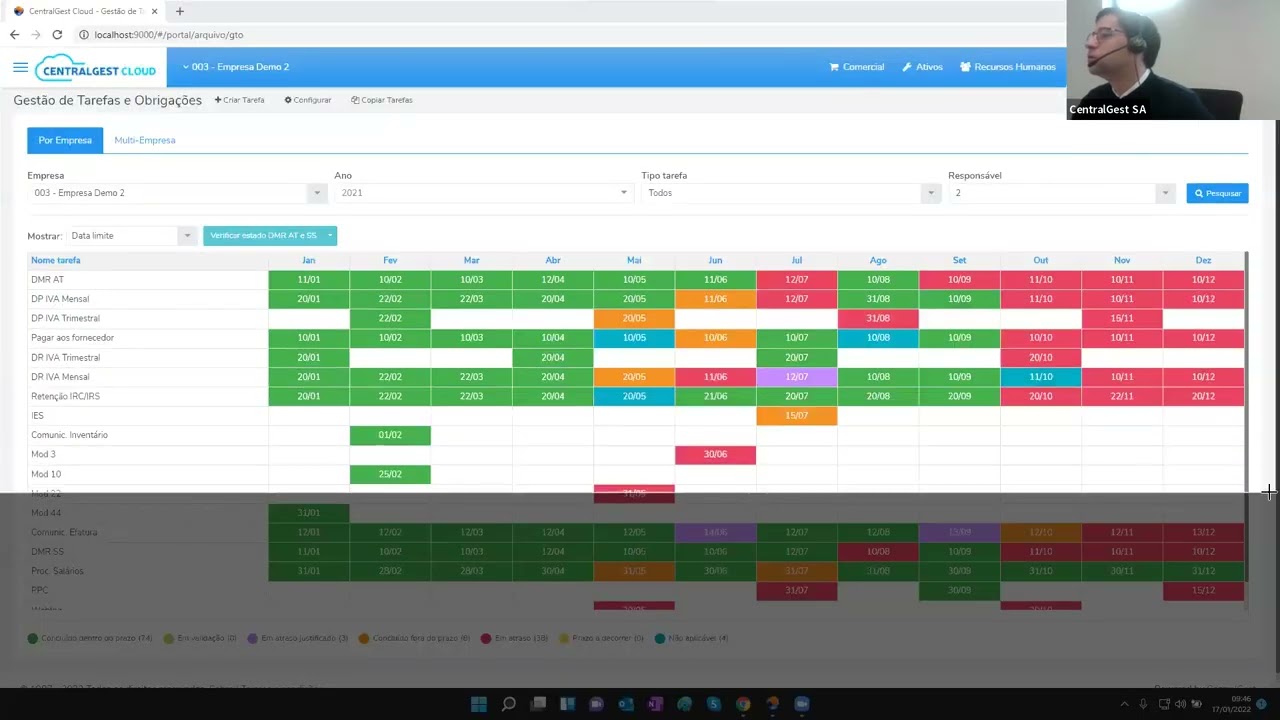Open Chrome from the taskbar
The width and height of the screenshot is (1280, 720).
tap(743, 704)
